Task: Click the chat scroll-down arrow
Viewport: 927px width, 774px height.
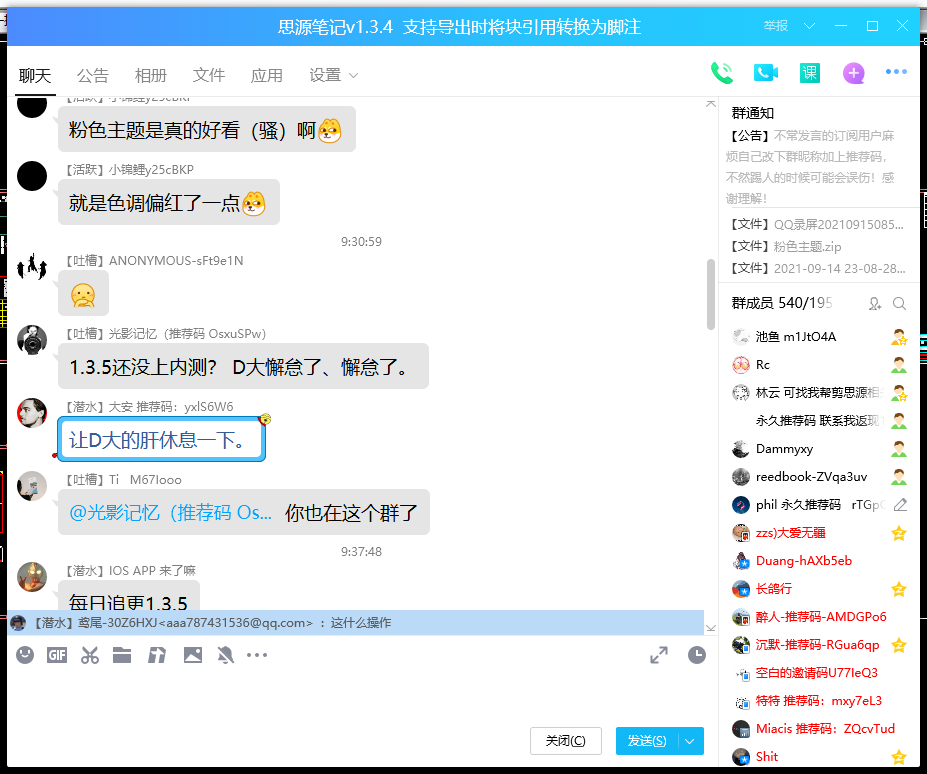Action: 711,628
